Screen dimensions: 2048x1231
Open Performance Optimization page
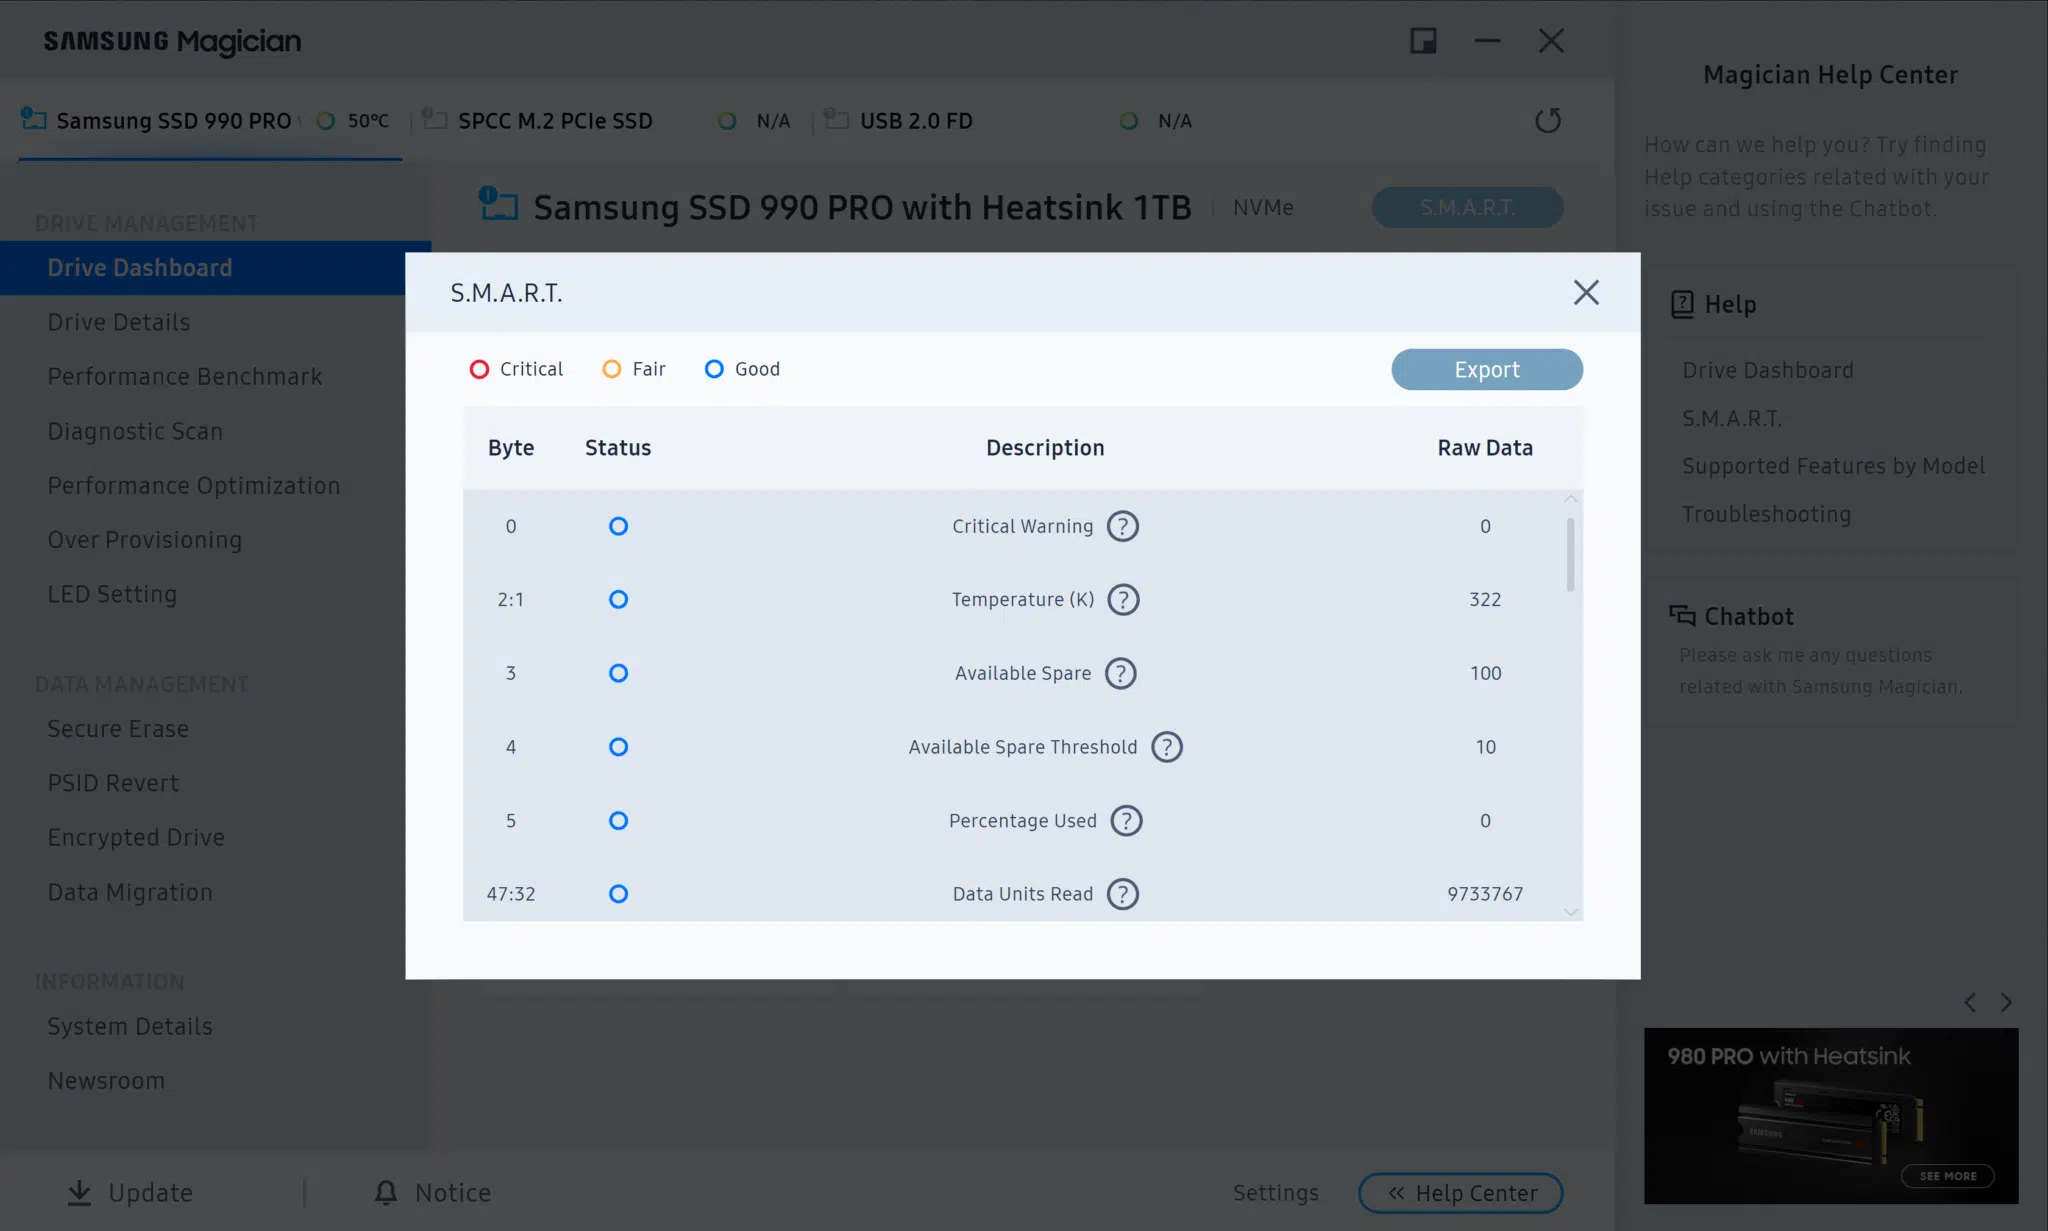194,485
